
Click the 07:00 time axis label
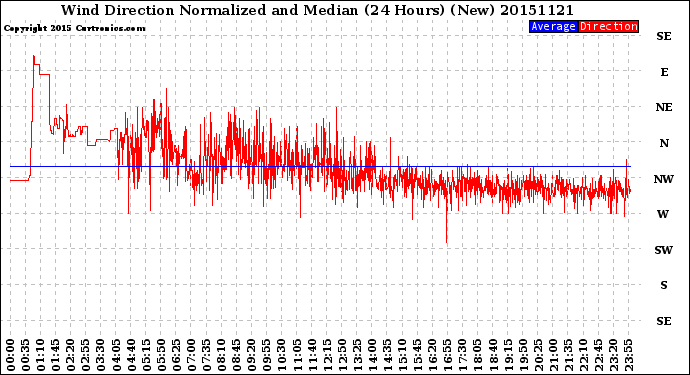(x=192, y=355)
